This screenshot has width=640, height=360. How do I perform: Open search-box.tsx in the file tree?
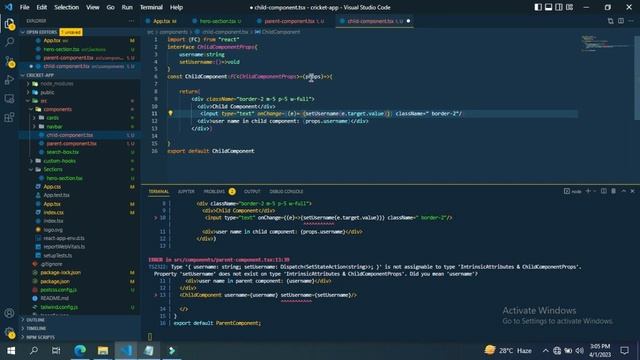click(62, 152)
